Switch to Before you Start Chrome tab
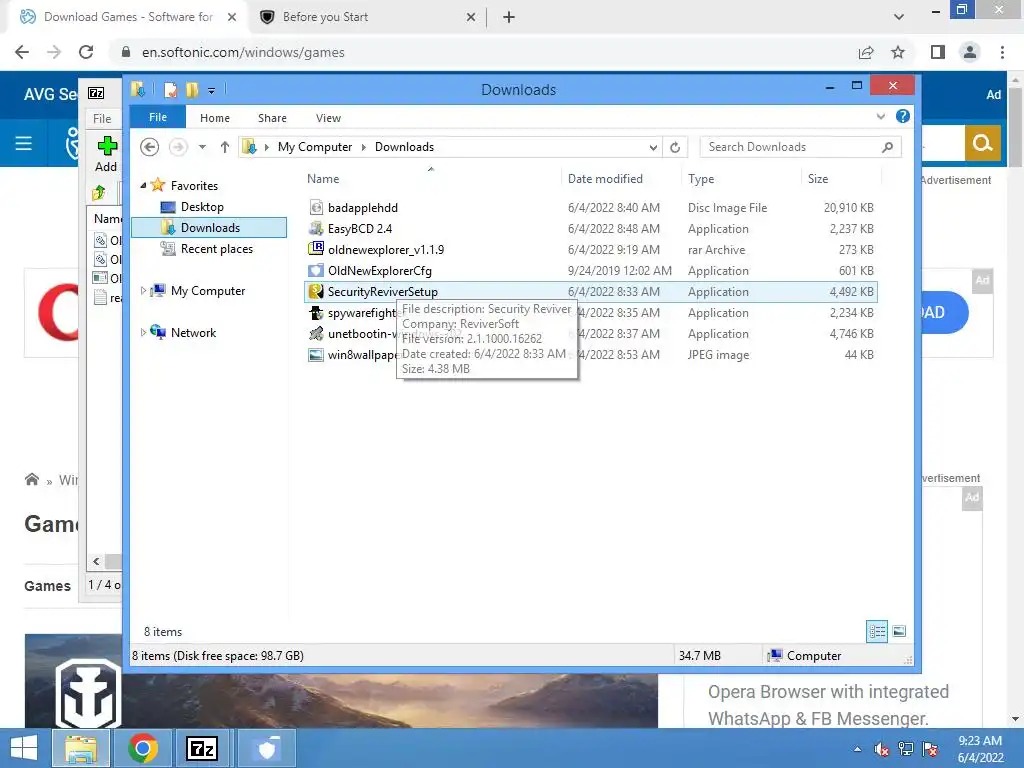This screenshot has height=768, width=1024. 368,17
